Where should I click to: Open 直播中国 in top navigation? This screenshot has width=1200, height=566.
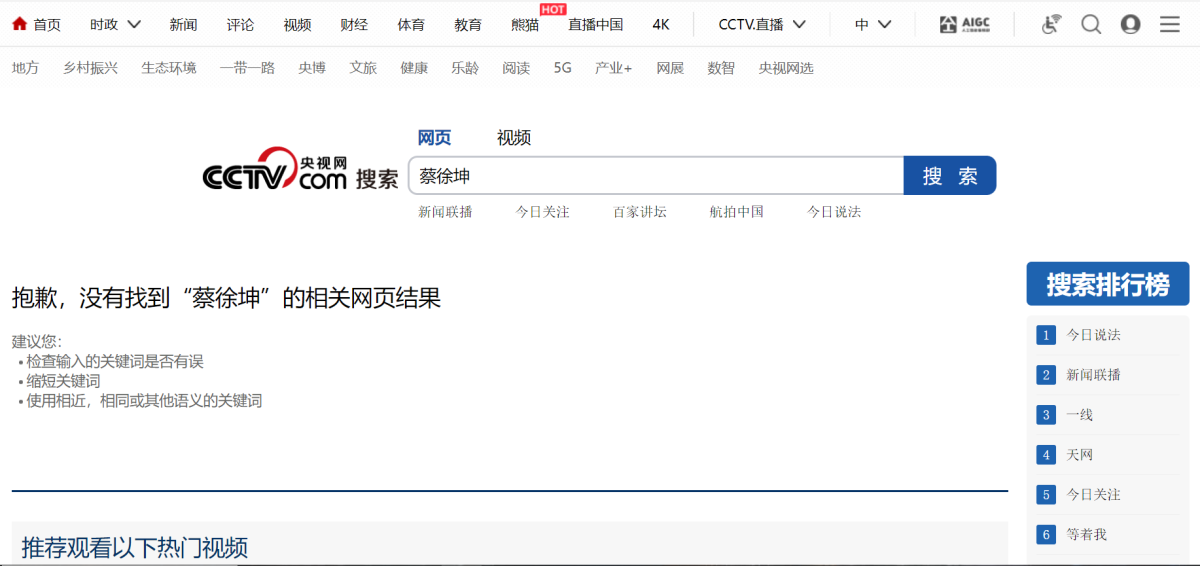(595, 24)
